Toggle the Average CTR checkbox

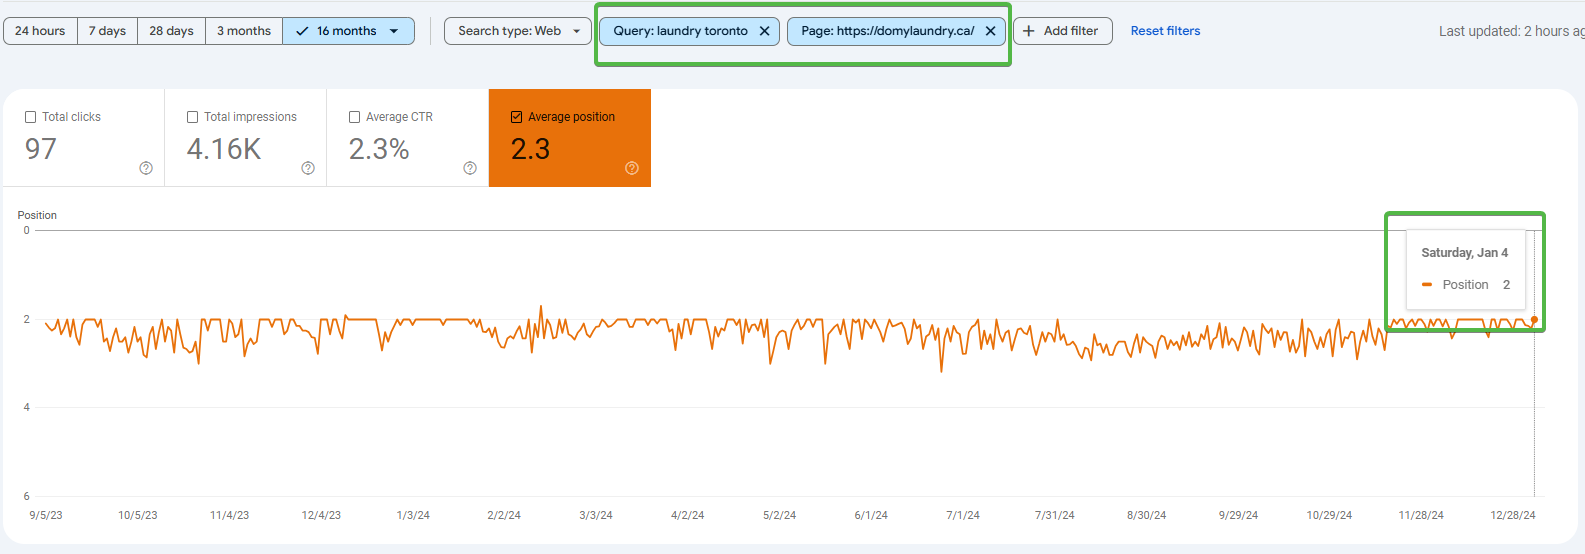coord(355,117)
